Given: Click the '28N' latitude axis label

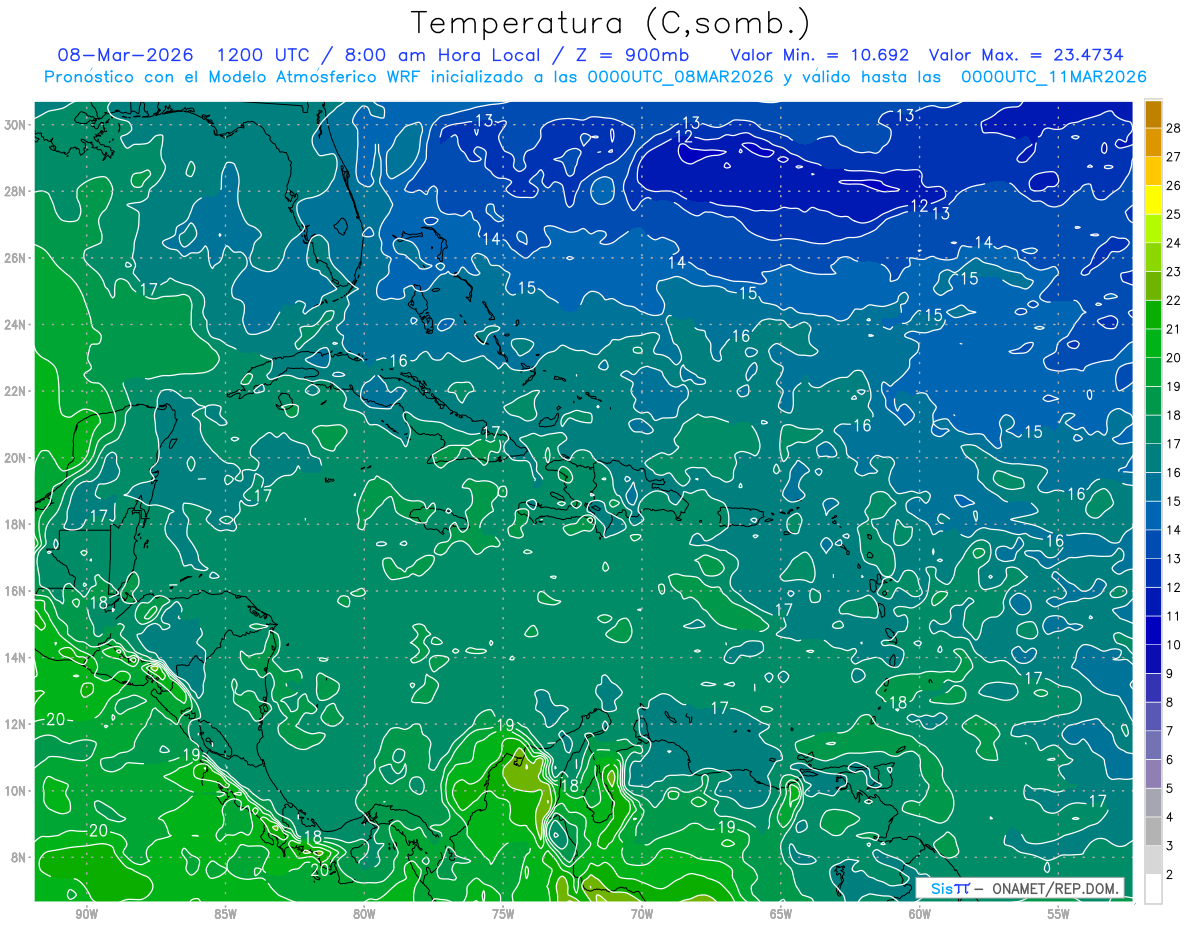Looking at the screenshot, I should [x=17, y=191].
